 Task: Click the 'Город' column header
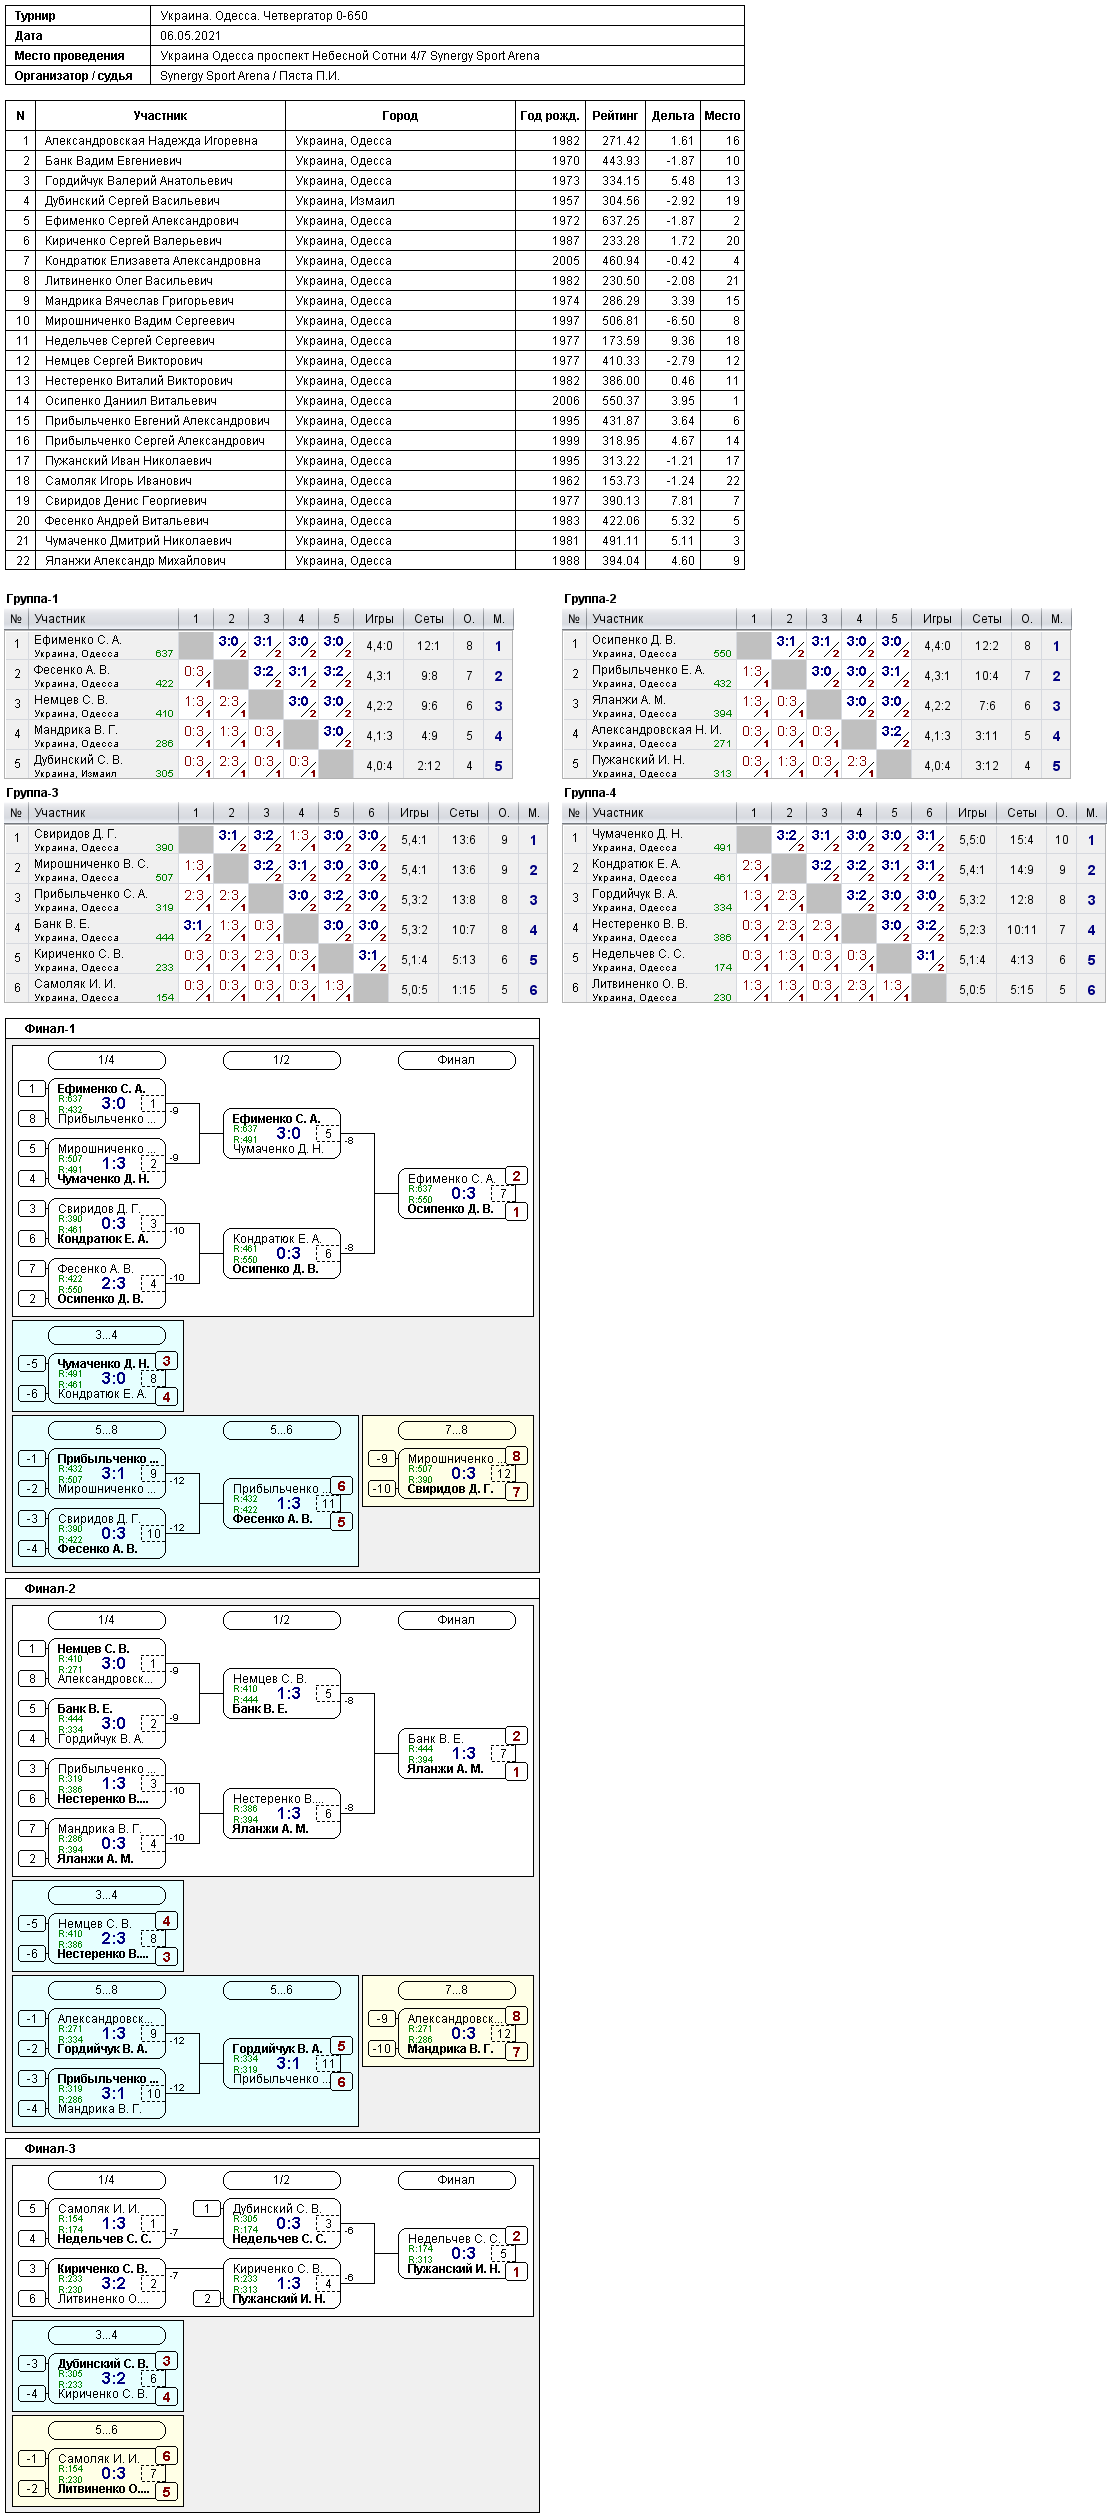coord(400,116)
